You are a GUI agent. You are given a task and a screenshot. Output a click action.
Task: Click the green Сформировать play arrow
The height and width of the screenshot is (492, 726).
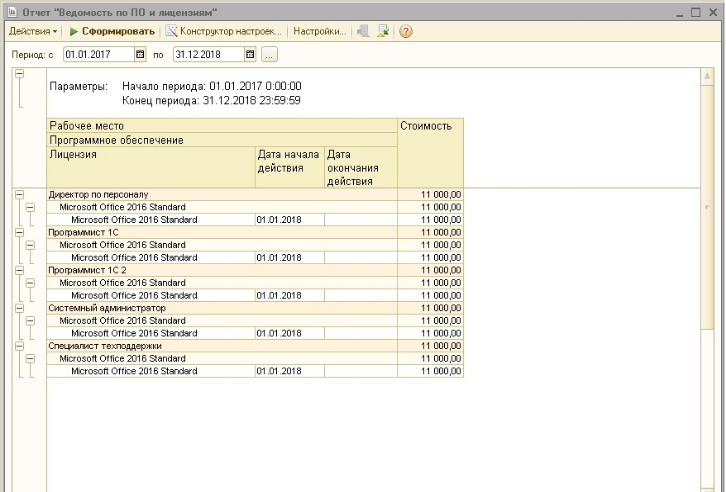pyautogui.click(x=74, y=31)
